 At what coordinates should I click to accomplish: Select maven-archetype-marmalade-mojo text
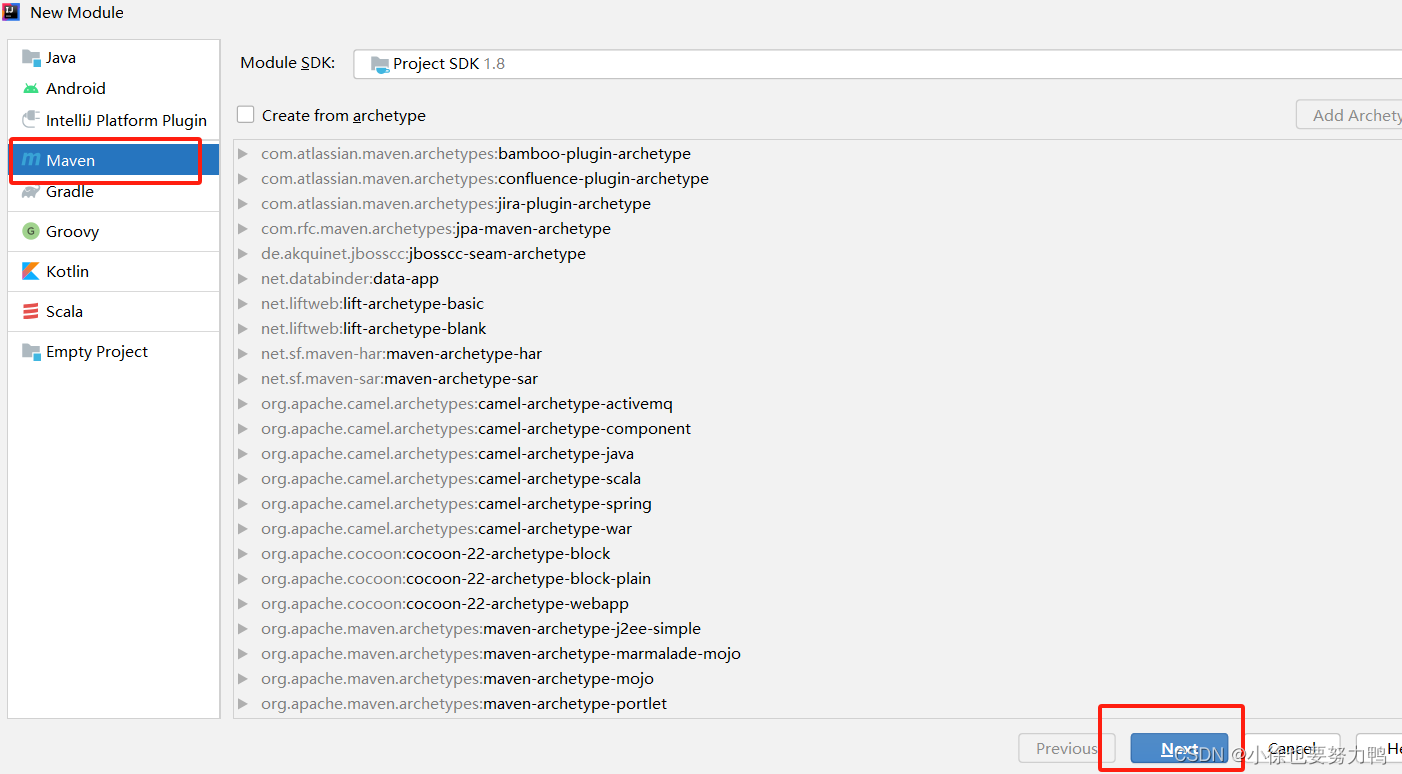612,654
